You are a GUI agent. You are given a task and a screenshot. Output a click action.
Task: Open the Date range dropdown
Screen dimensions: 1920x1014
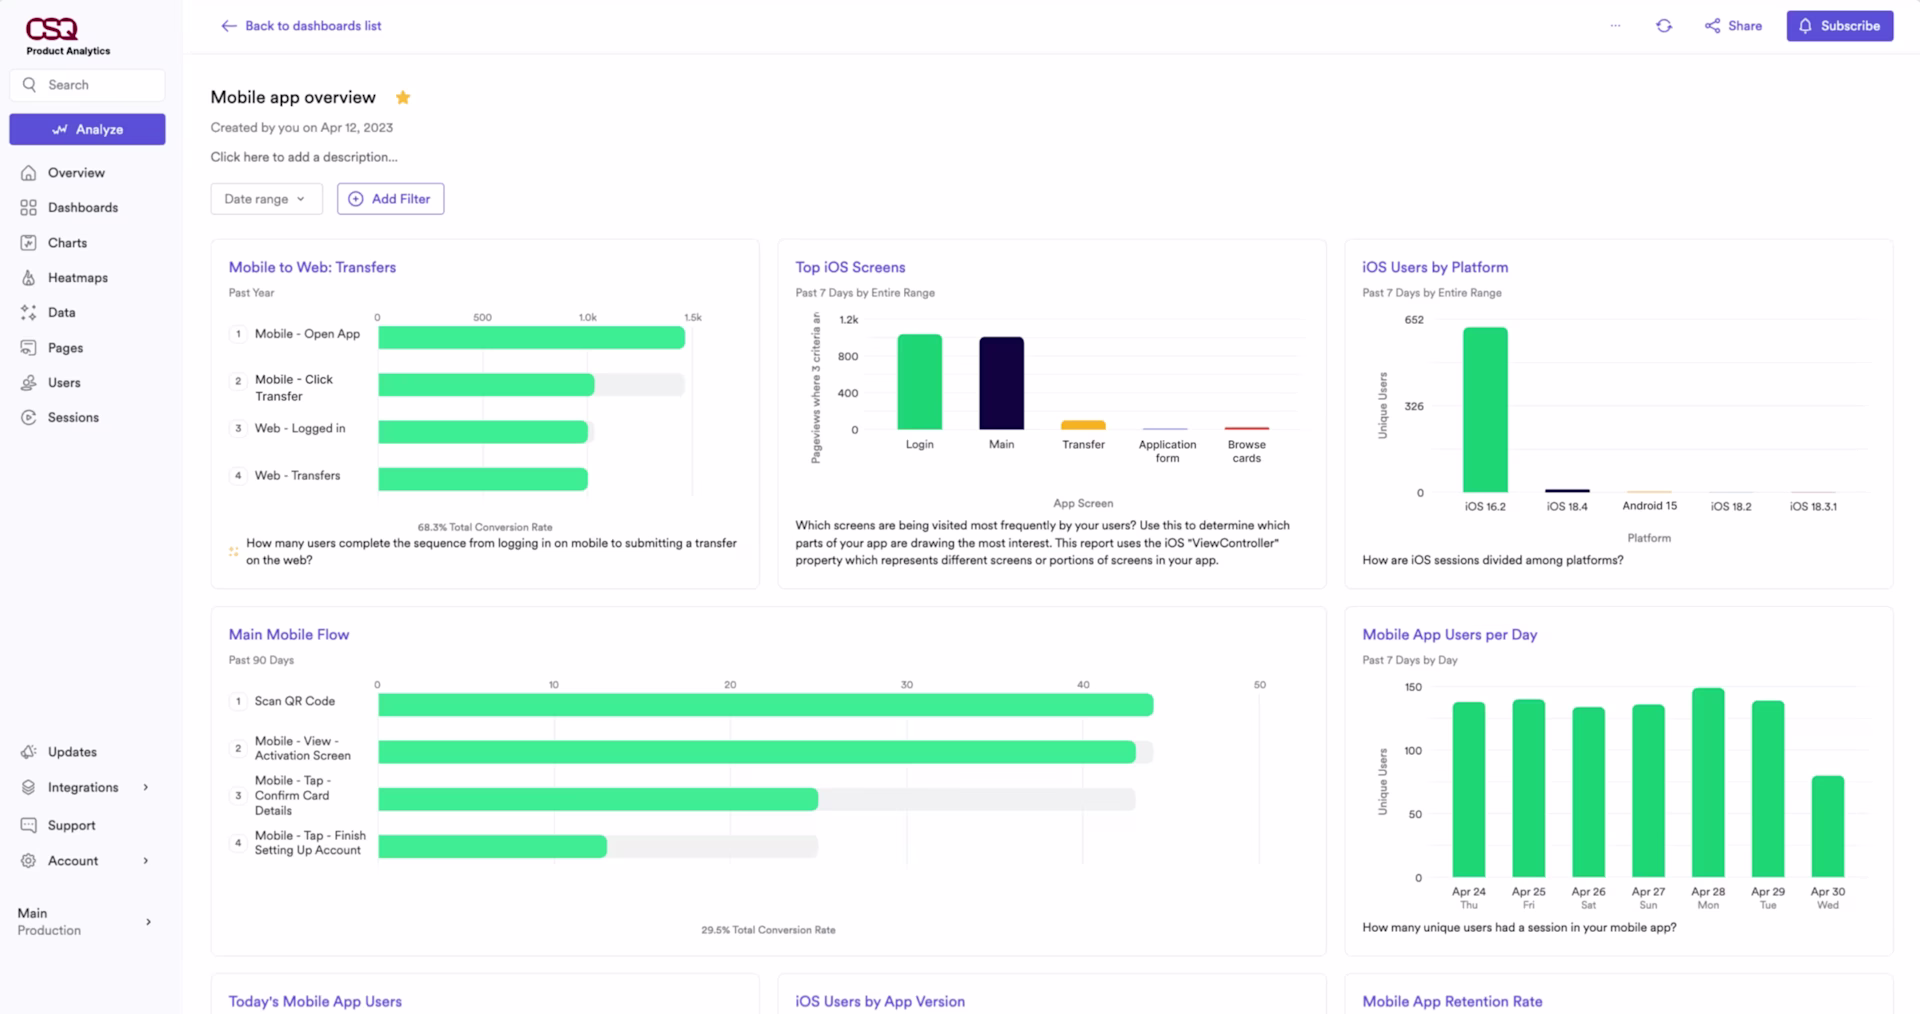coord(265,198)
